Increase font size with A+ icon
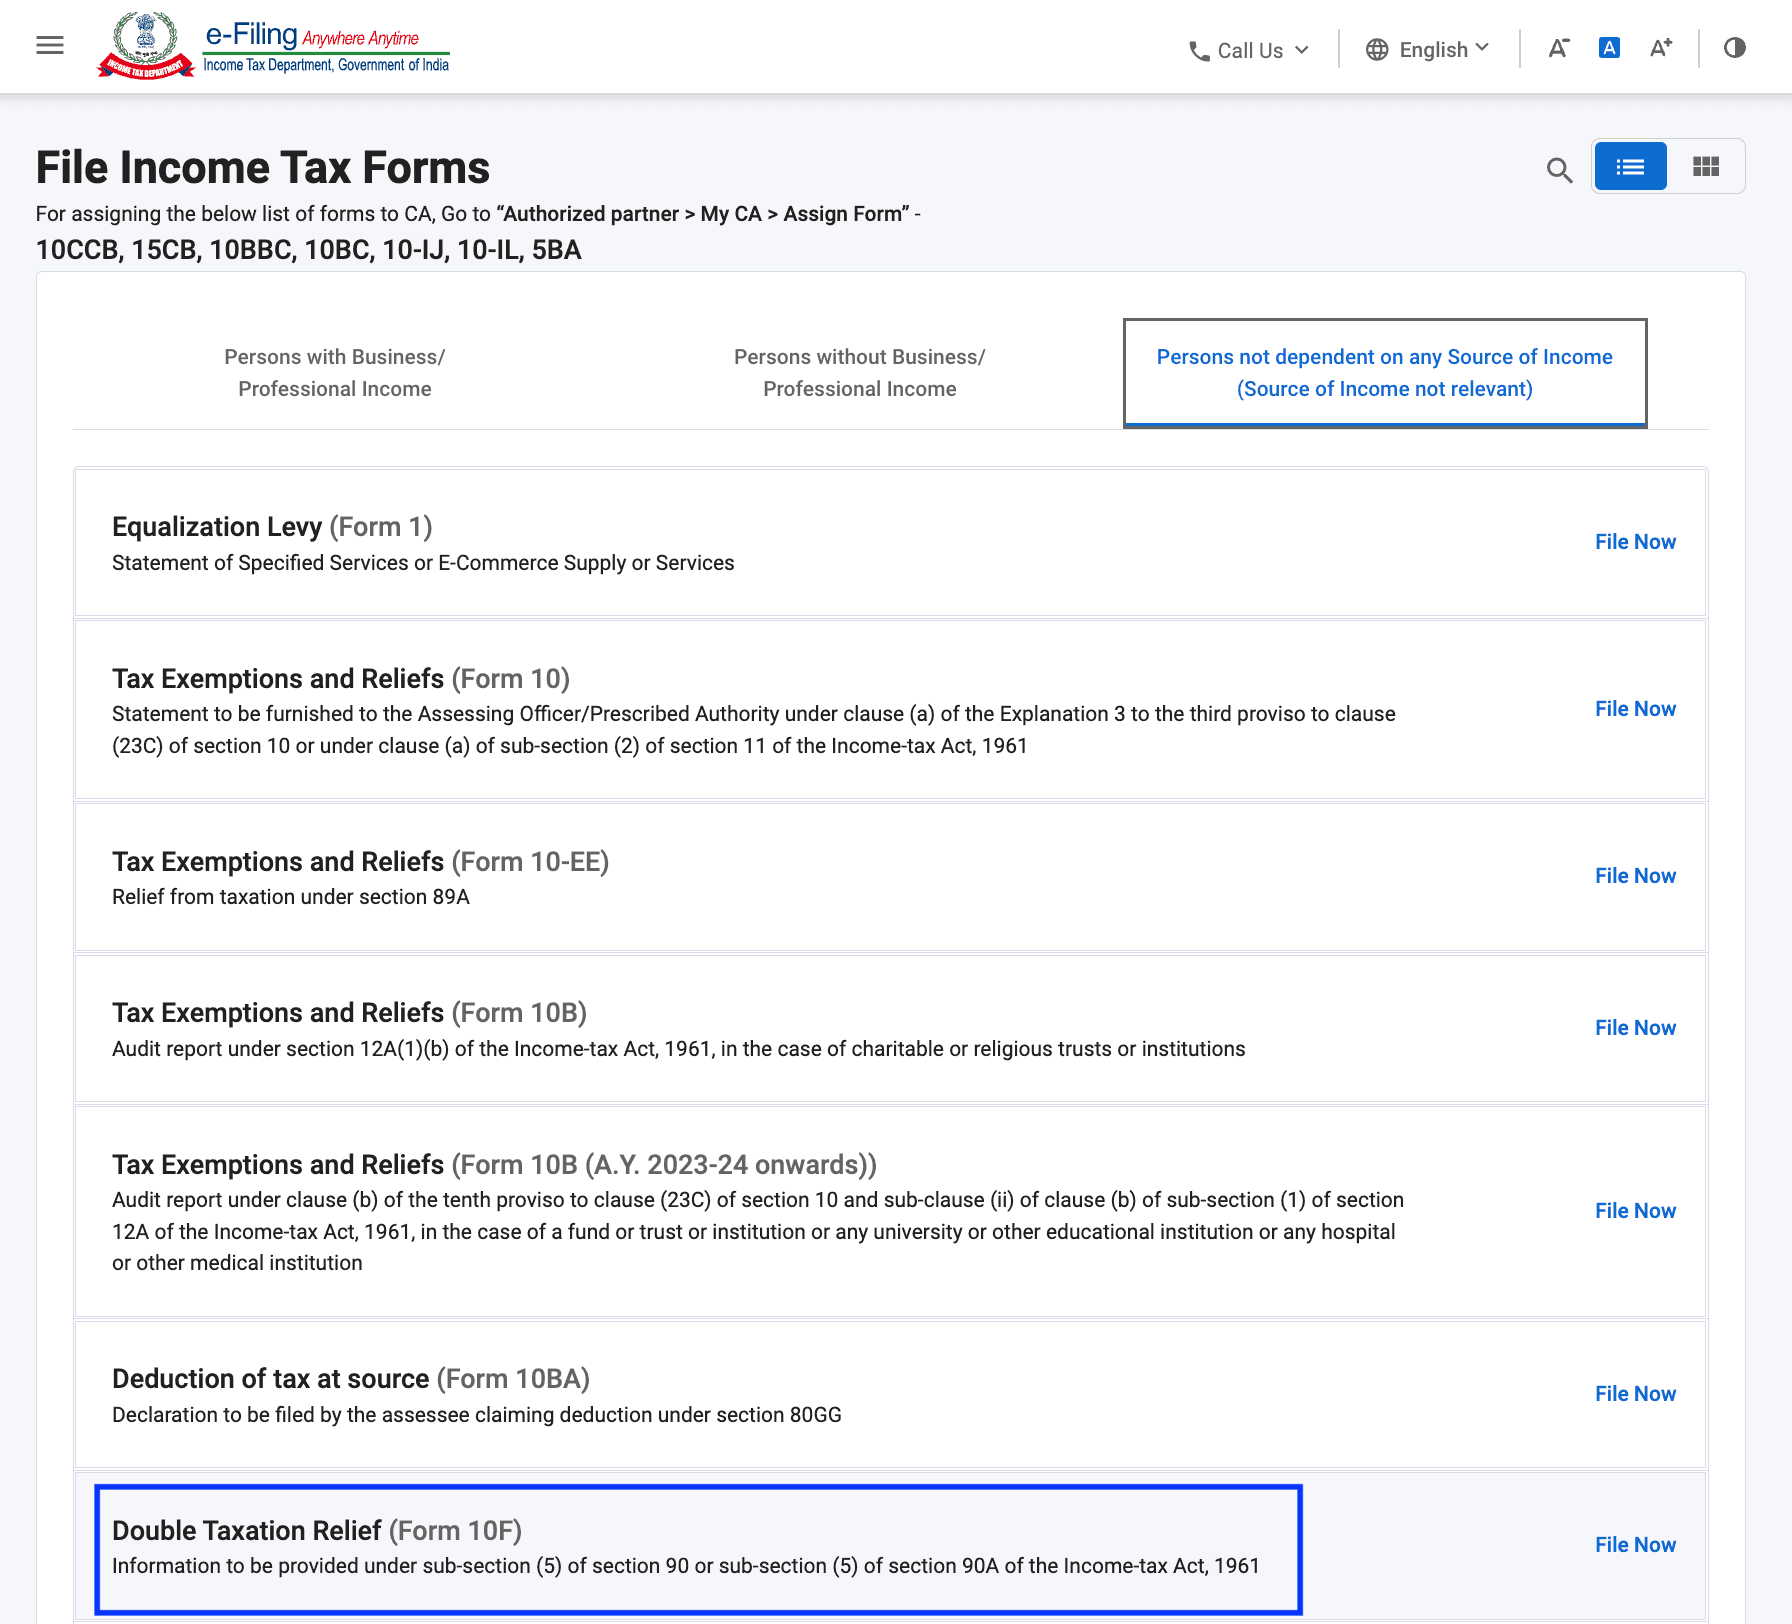This screenshot has height=1624, width=1792. pyautogui.click(x=1660, y=48)
